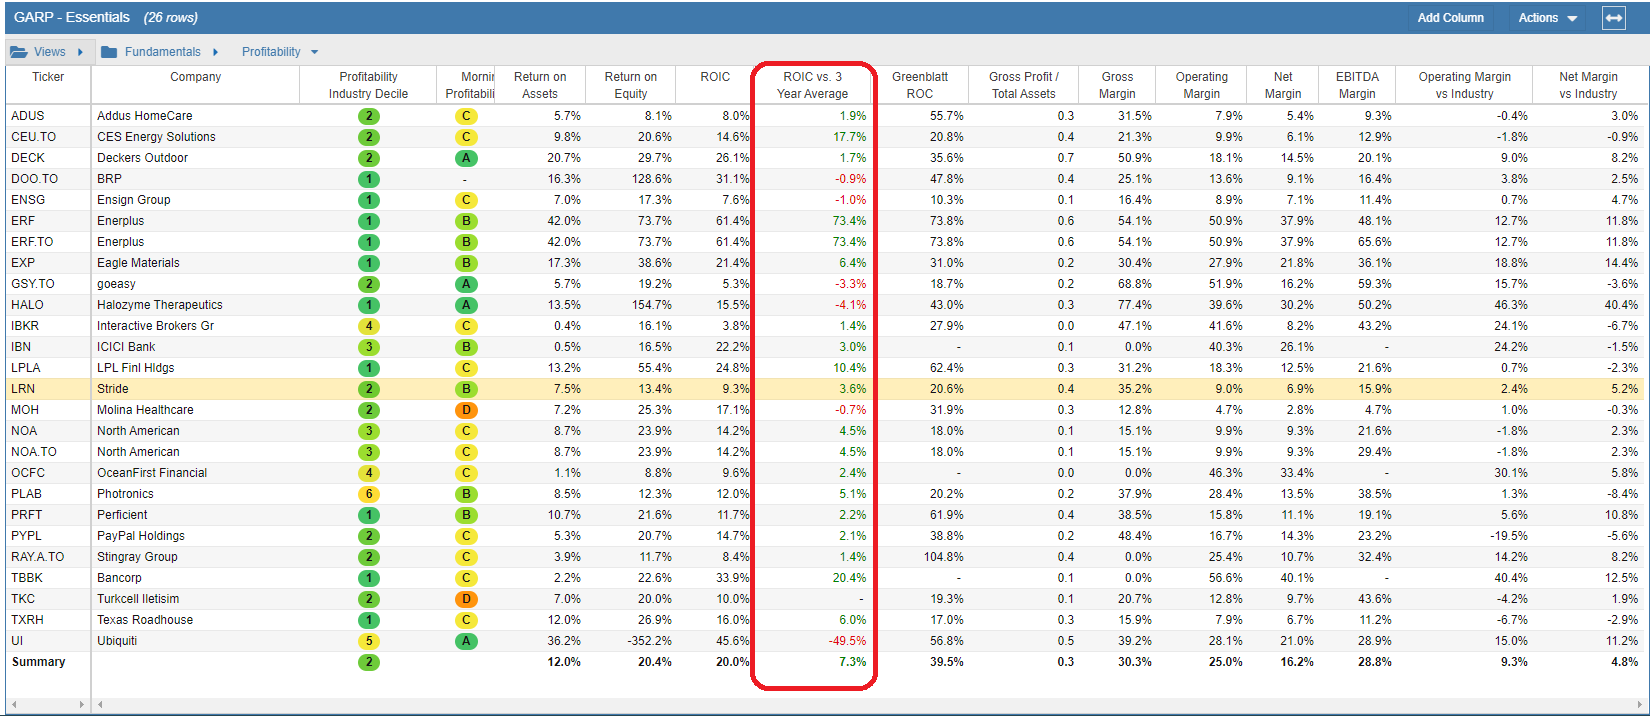Open the Profitability view dropdown
1650x716 pixels.
click(x=280, y=52)
